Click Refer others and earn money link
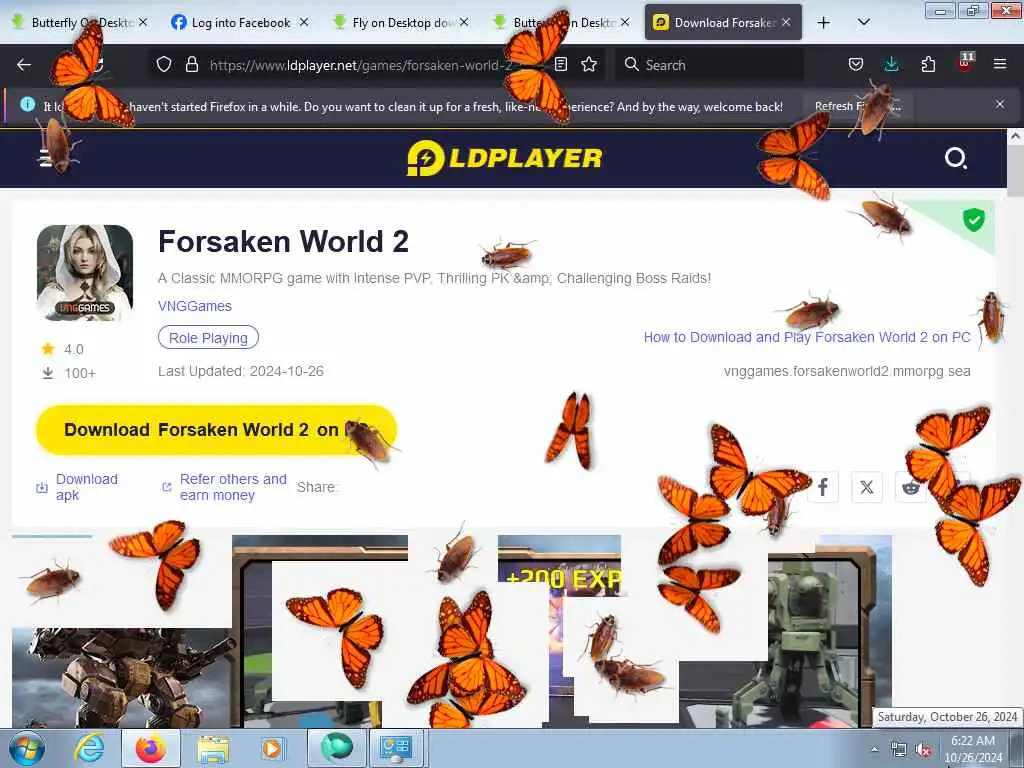The image size is (1024, 768). pos(225,487)
